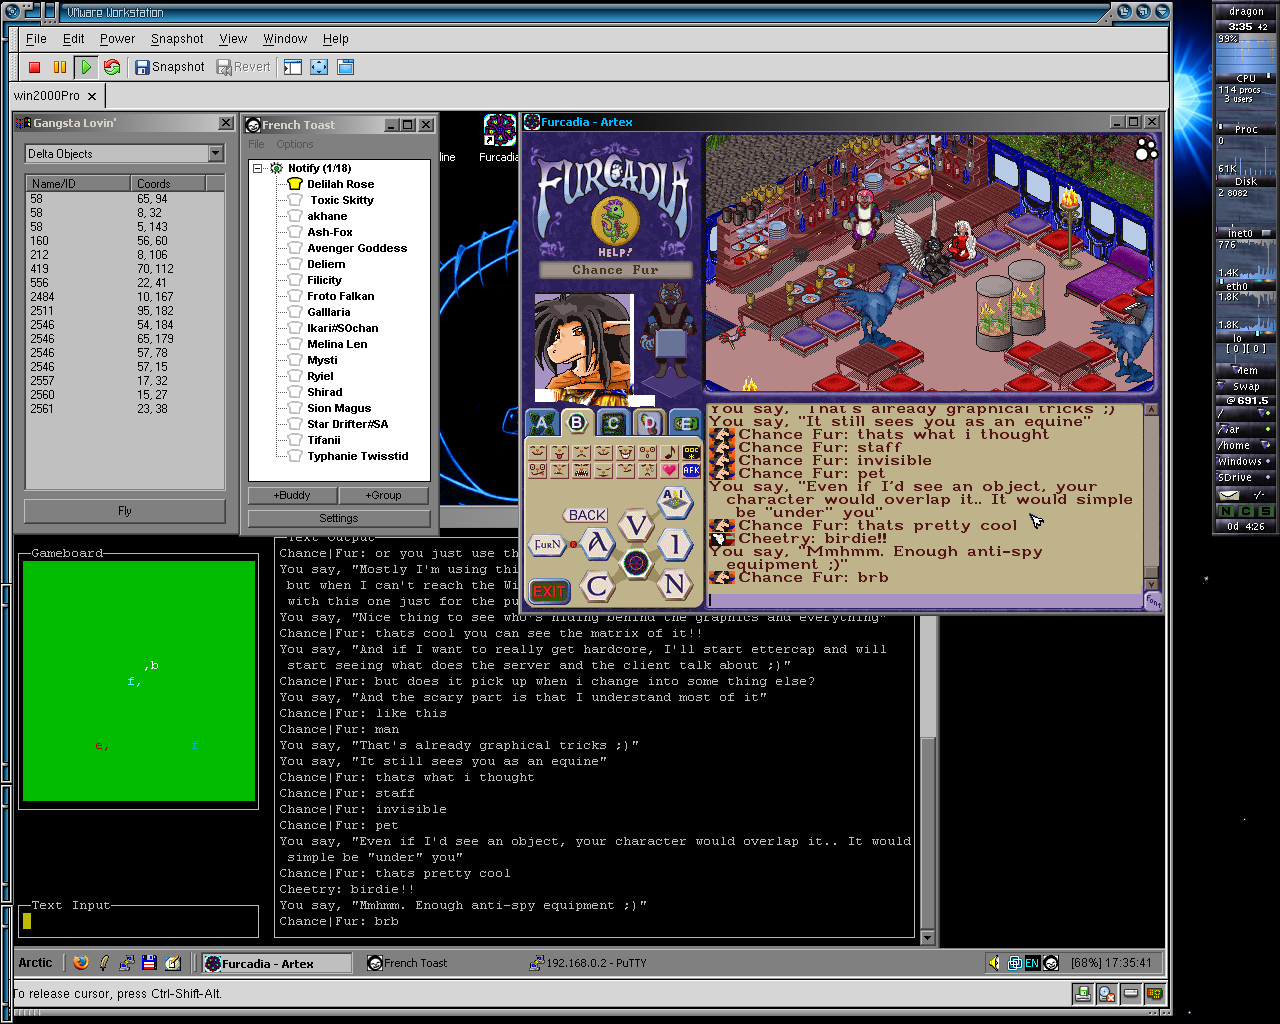This screenshot has height=1024, width=1280.
Task: Click the C hexagon map button
Action: 598,586
